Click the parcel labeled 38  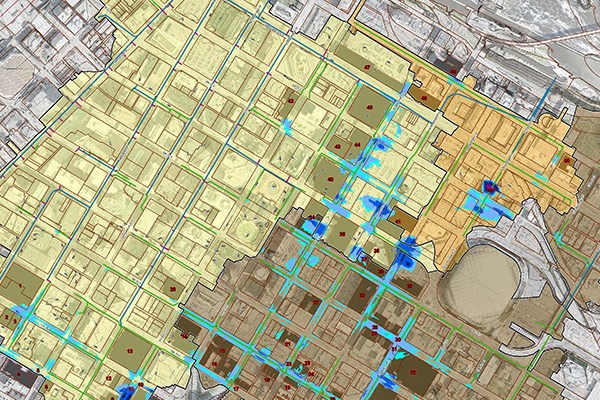[x=343, y=234]
